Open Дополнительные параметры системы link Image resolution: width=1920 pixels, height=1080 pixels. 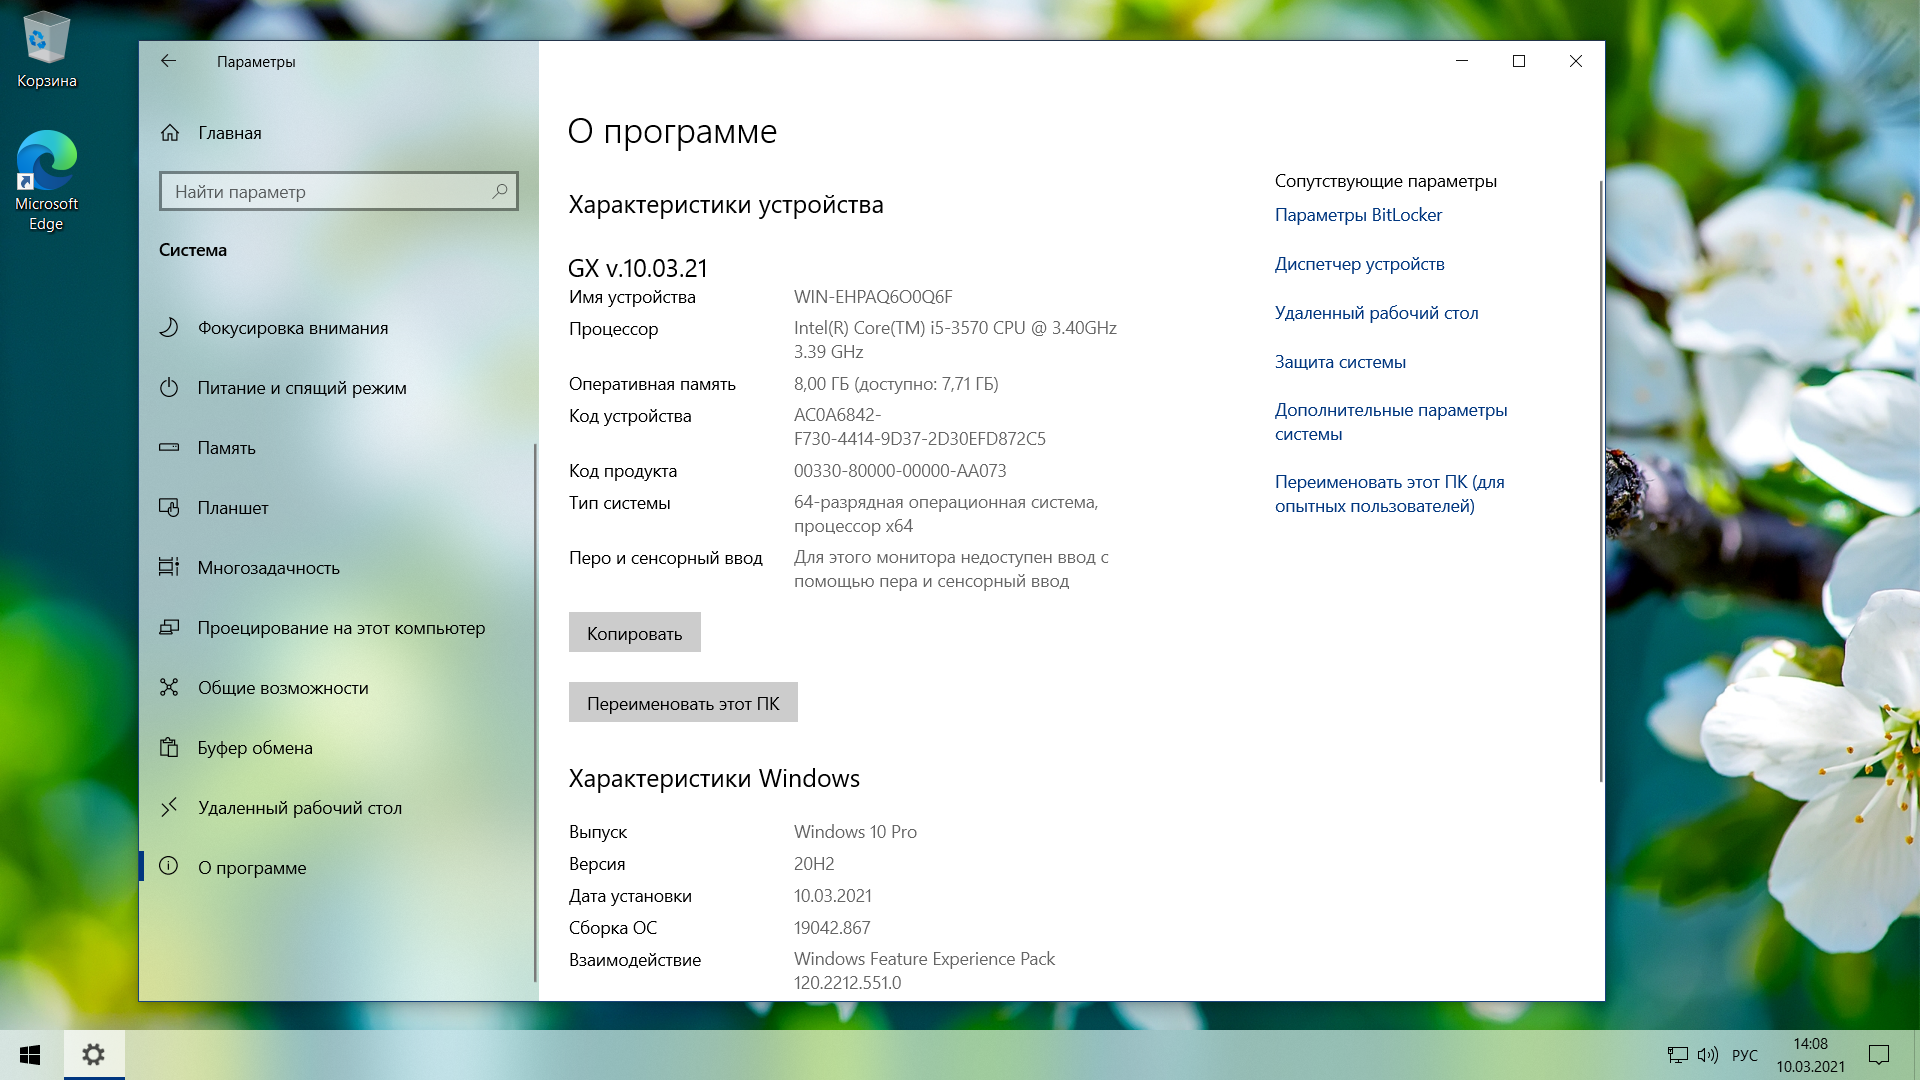1391,422
